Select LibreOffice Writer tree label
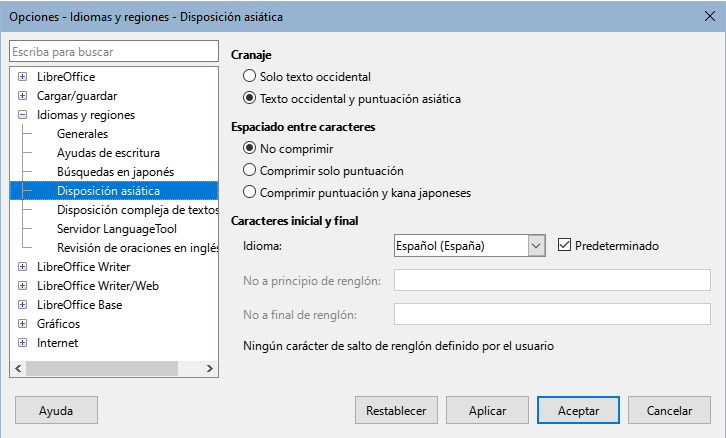This screenshot has height=438, width=726. click(x=84, y=267)
